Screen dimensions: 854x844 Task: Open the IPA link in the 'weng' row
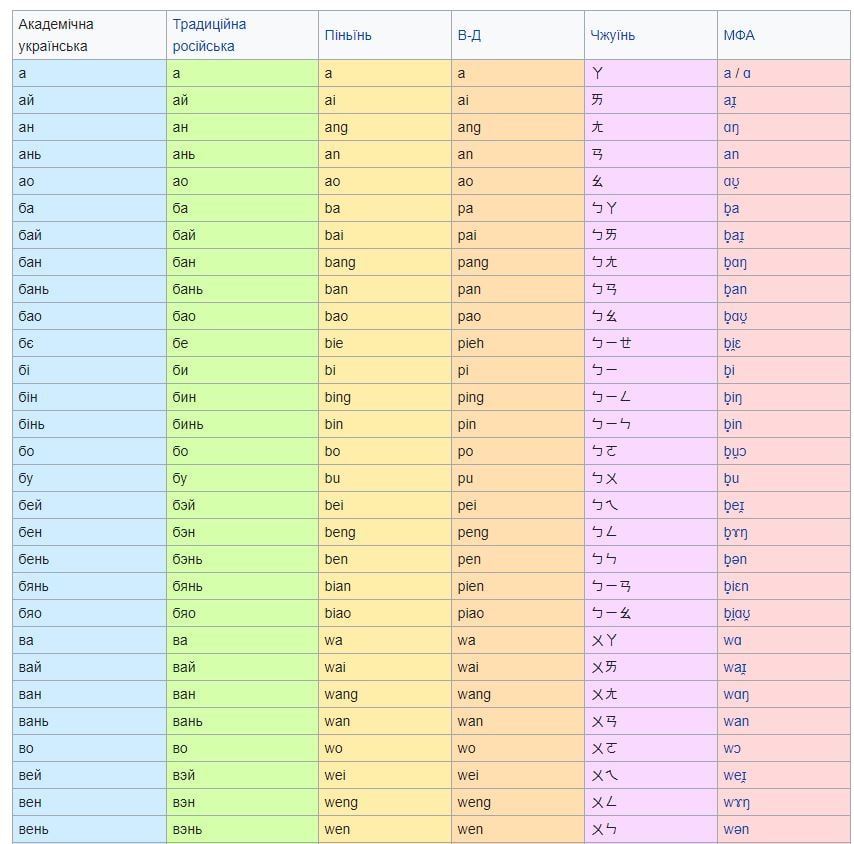point(736,802)
